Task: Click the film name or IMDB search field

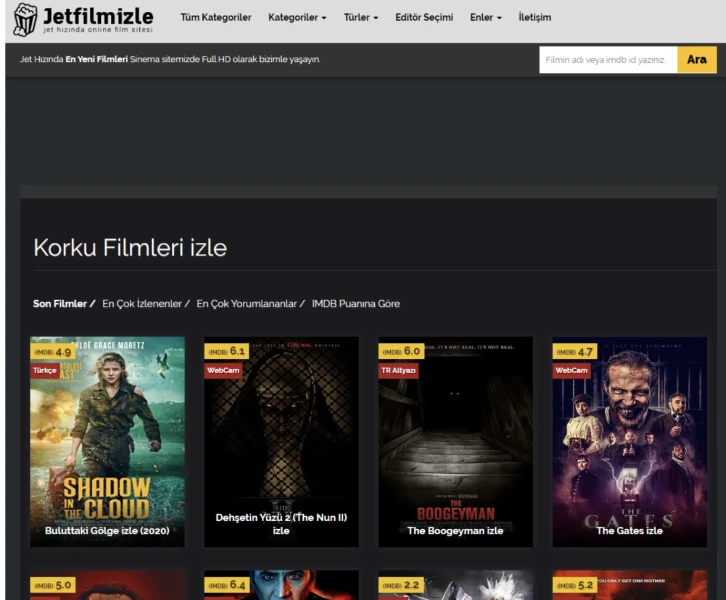Action: tap(607, 60)
